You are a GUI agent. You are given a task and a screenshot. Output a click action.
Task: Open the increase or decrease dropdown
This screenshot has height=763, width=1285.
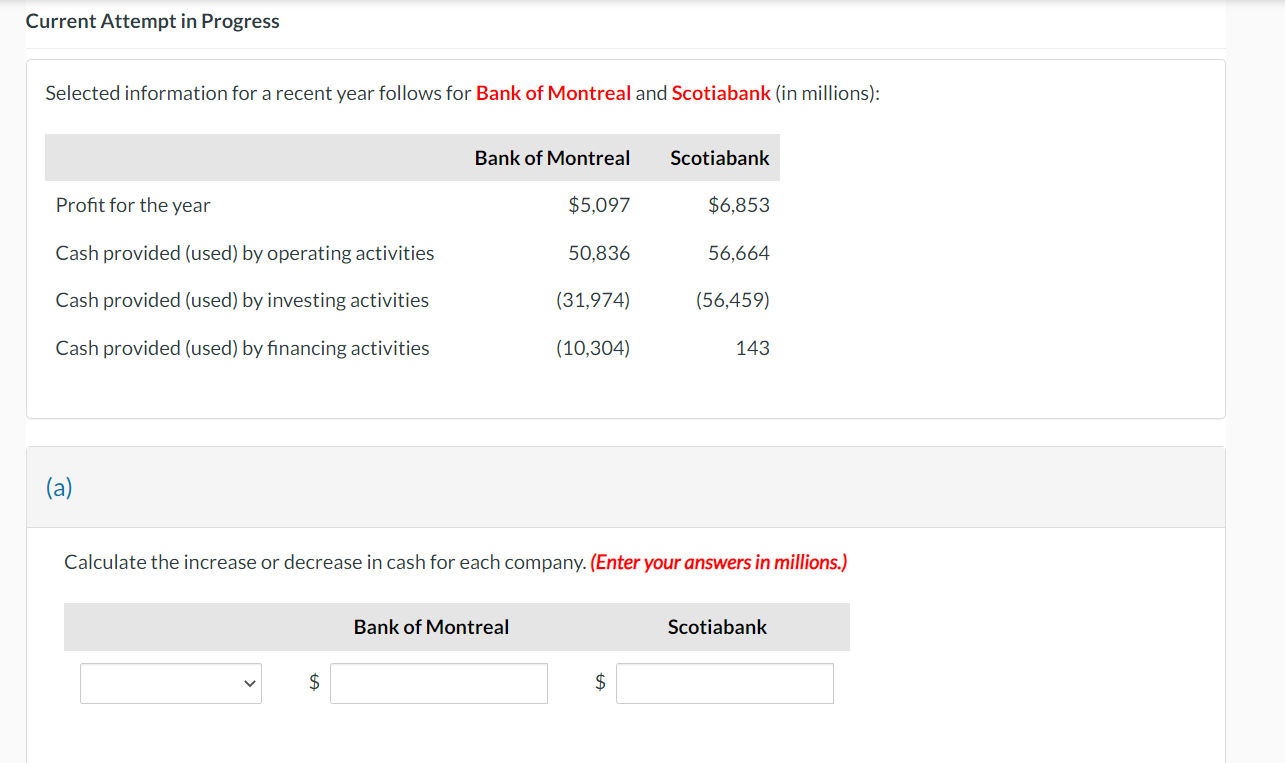point(171,683)
